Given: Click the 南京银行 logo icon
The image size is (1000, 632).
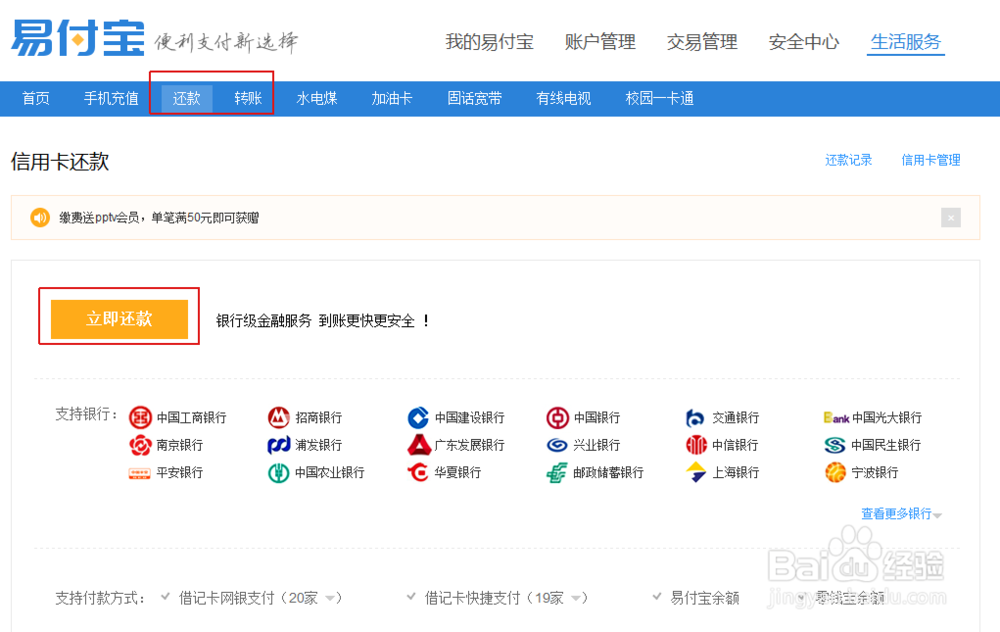Looking at the screenshot, I should click(140, 445).
